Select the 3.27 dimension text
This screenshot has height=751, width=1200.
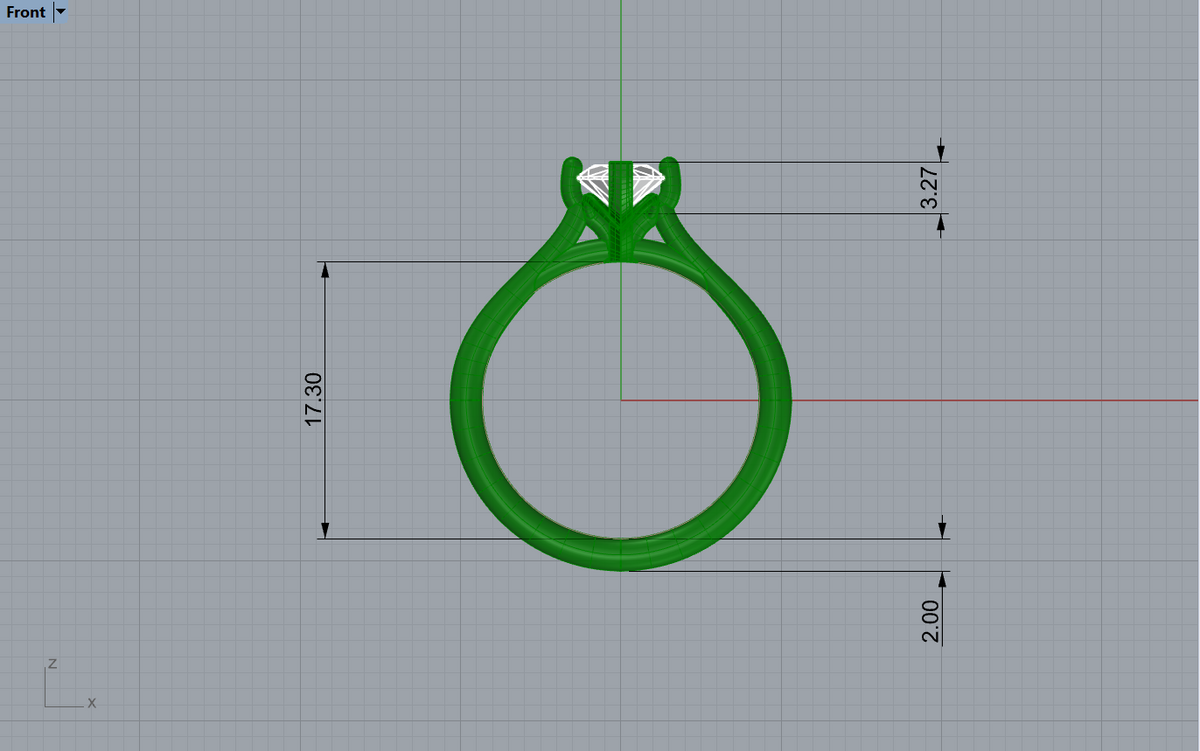pyautogui.click(x=930, y=187)
